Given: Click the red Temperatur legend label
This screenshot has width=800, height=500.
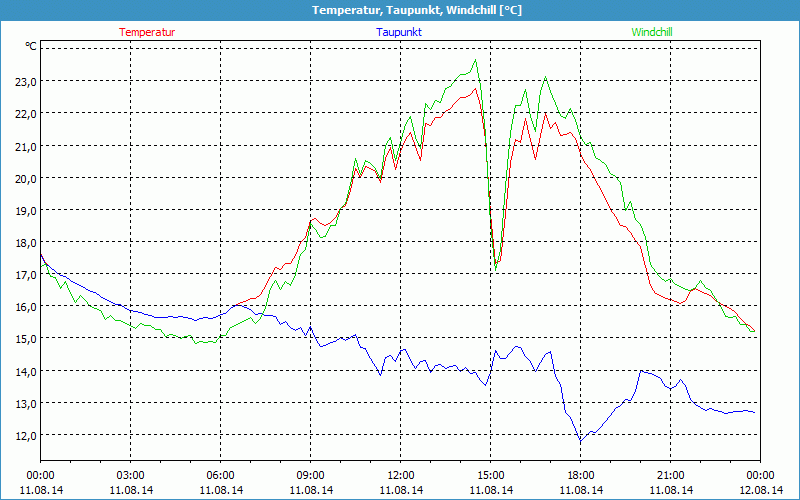Looking at the screenshot, I should tap(147, 32).
